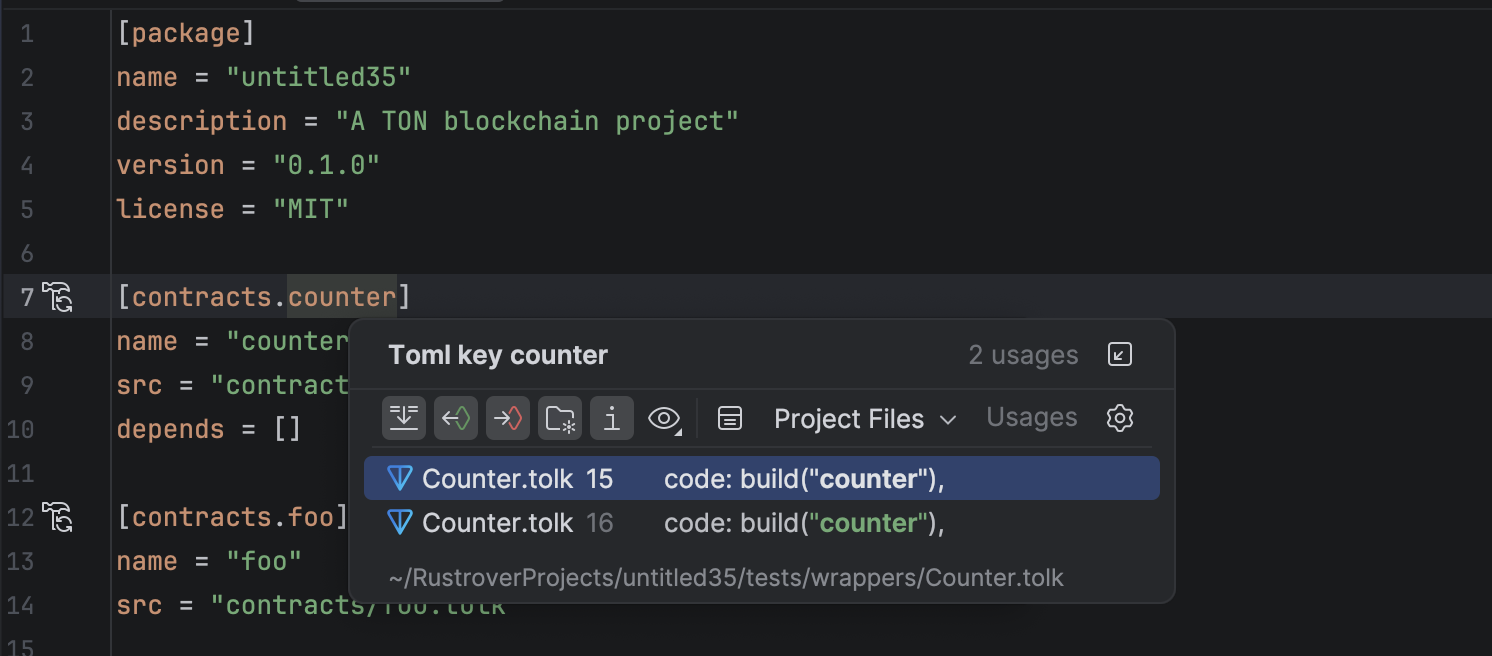Open the usages settings gear
Viewport: 1492px width, 656px height.
pos(1120,418)
